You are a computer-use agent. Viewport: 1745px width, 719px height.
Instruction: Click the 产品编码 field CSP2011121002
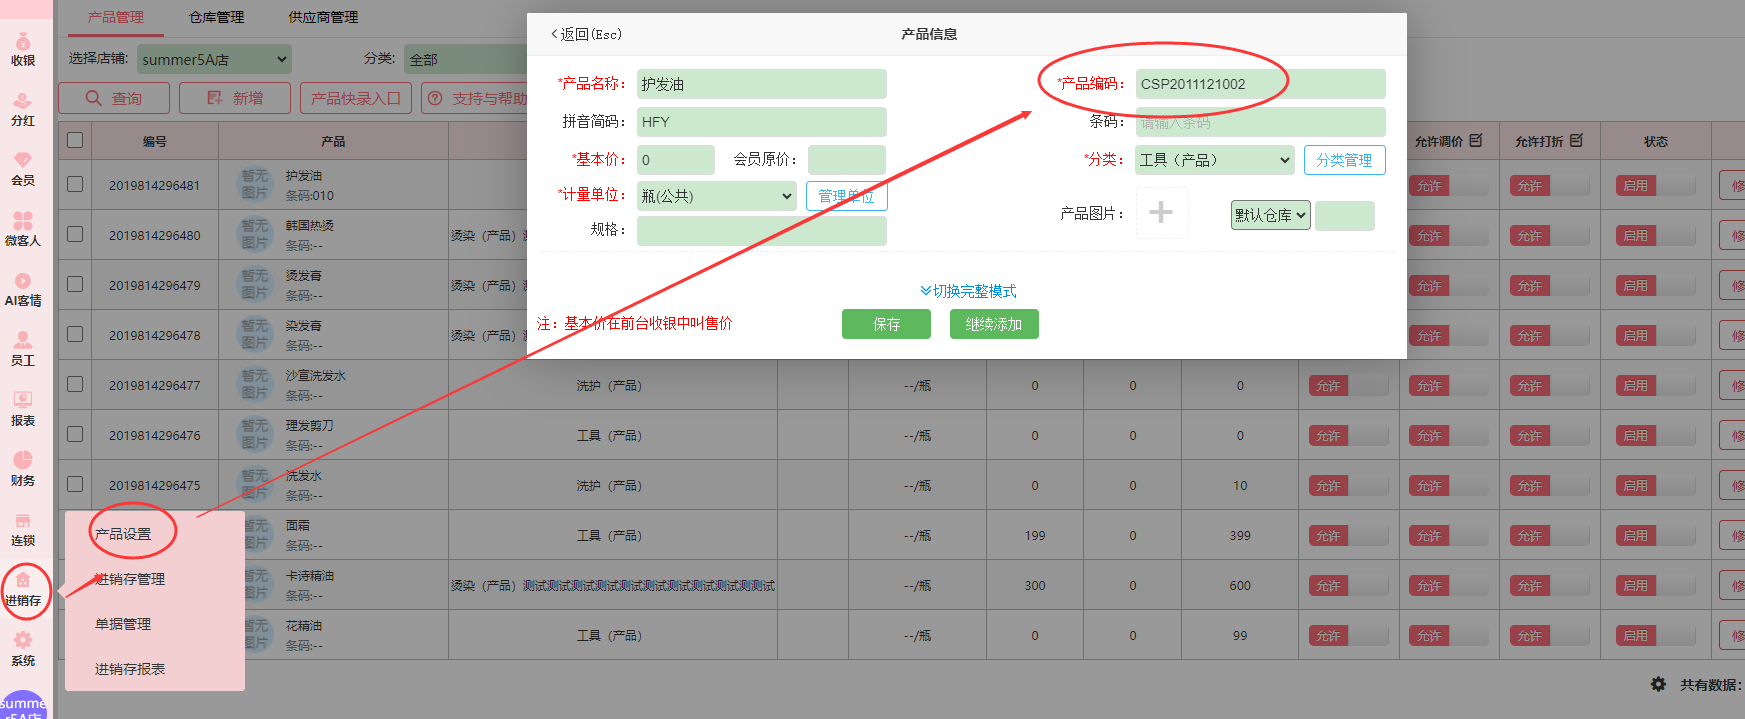pos(1261,84)
